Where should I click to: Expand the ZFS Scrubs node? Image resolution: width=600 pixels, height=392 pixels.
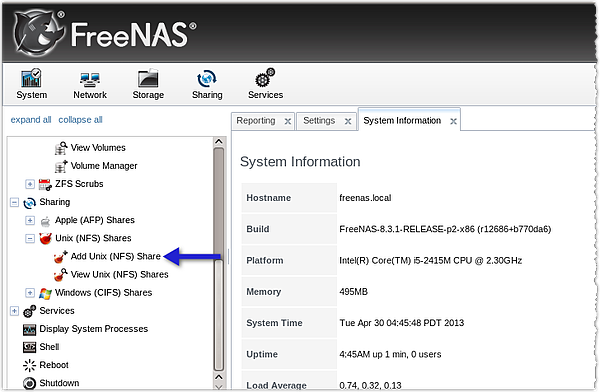(30, 184)
